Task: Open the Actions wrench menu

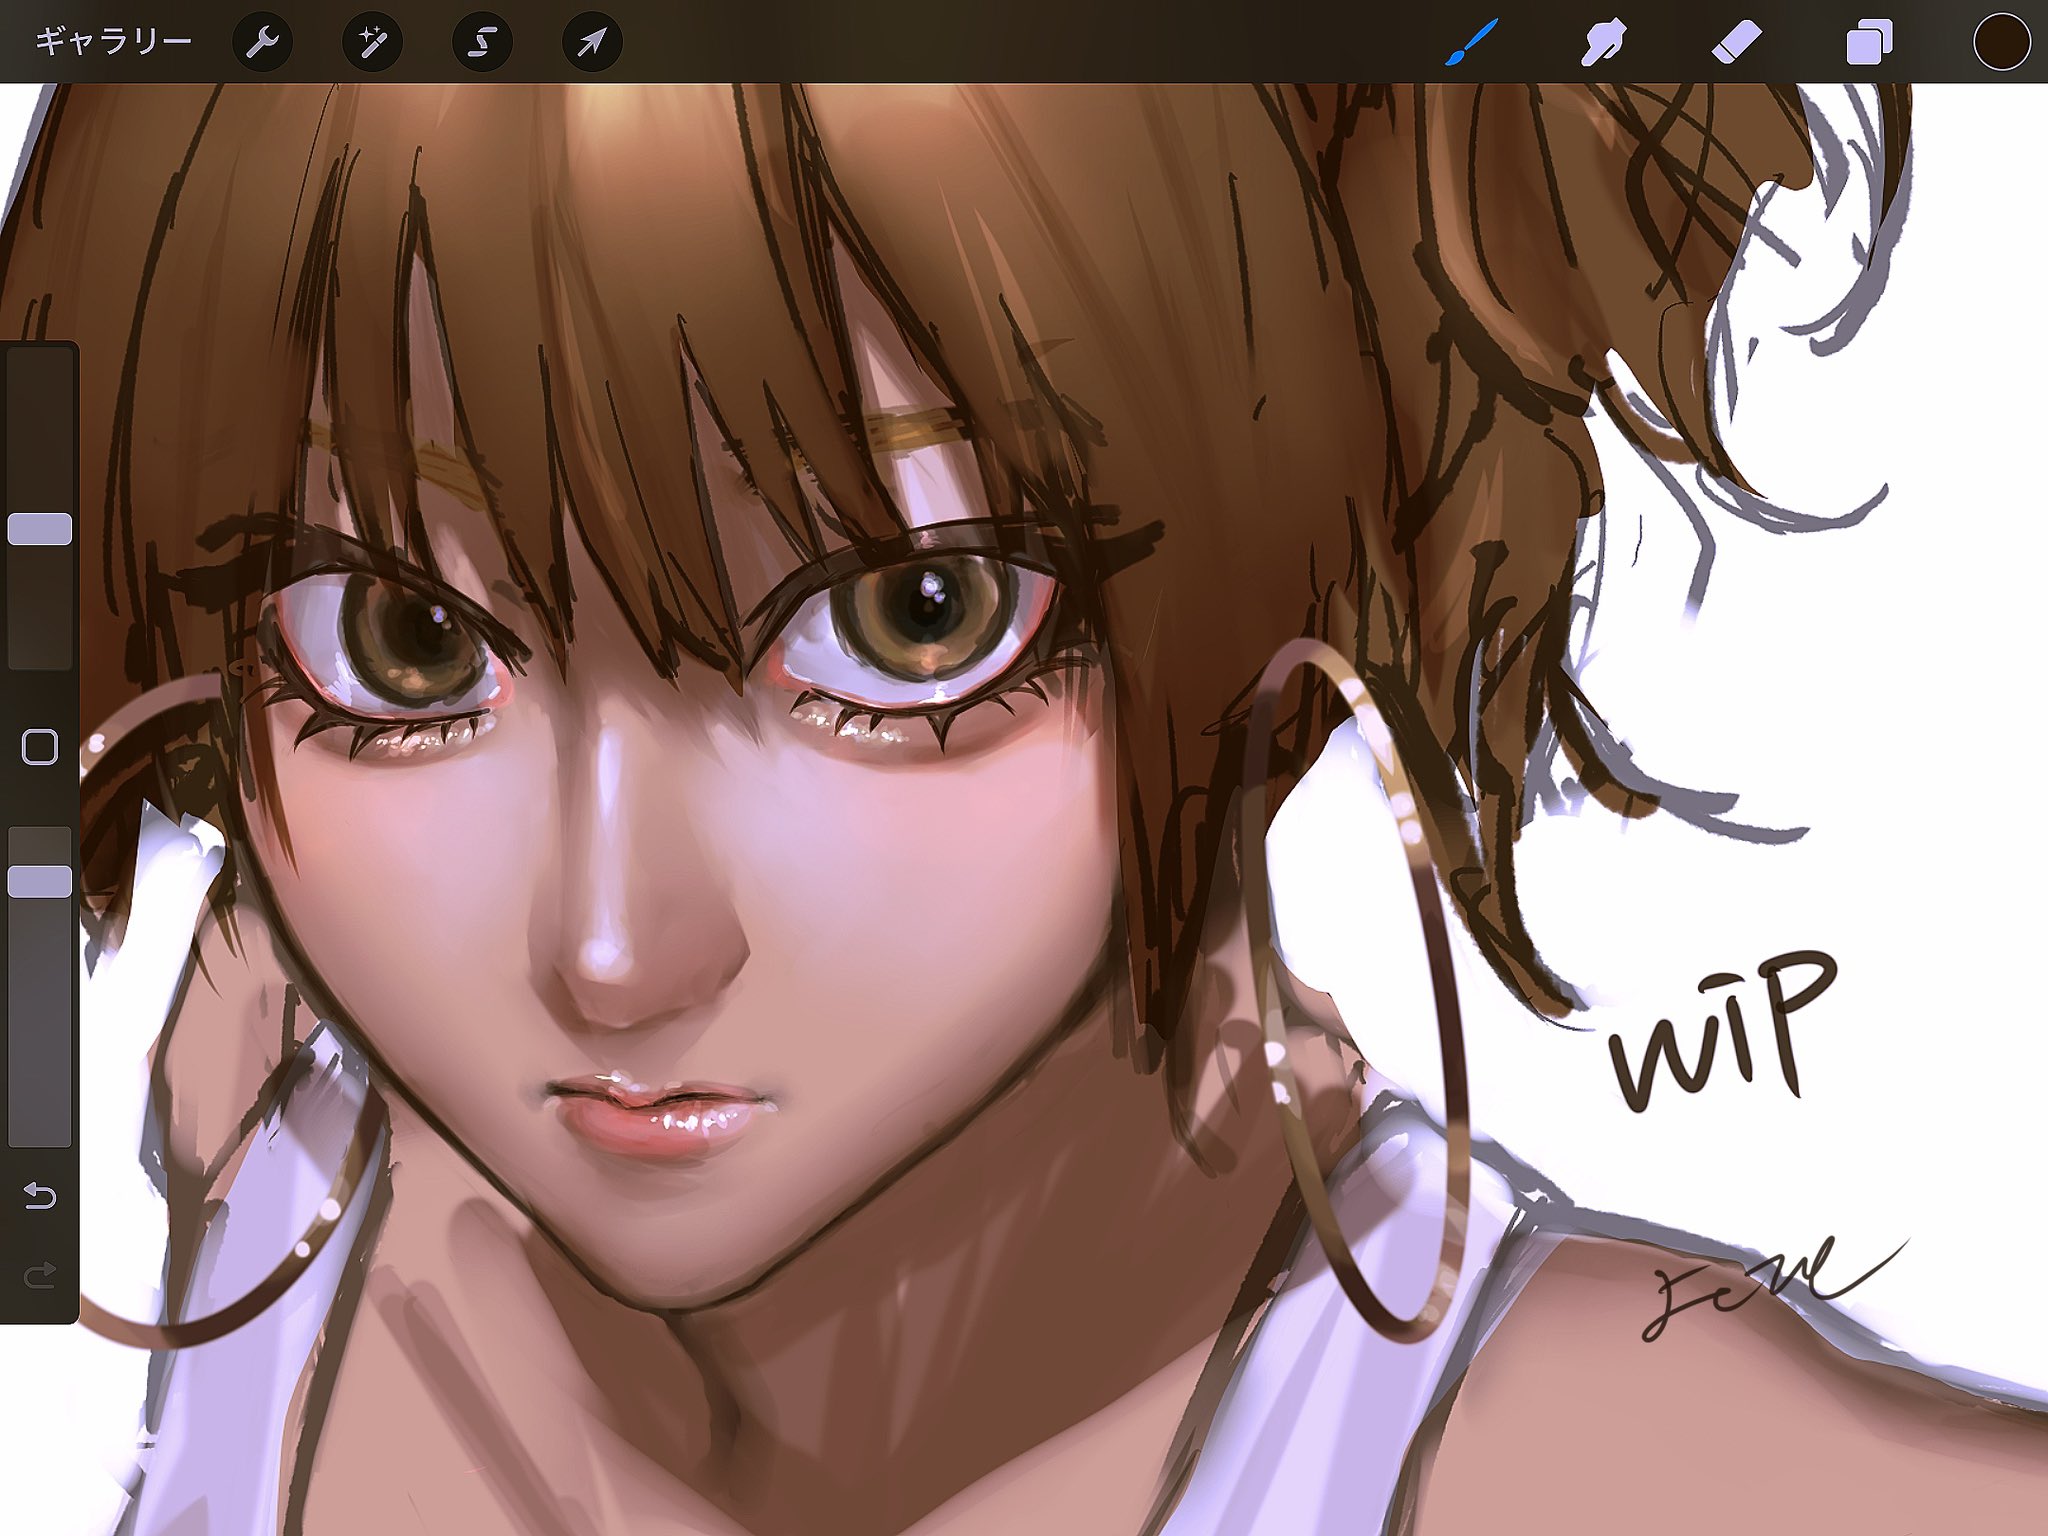Action: point(262,42)
